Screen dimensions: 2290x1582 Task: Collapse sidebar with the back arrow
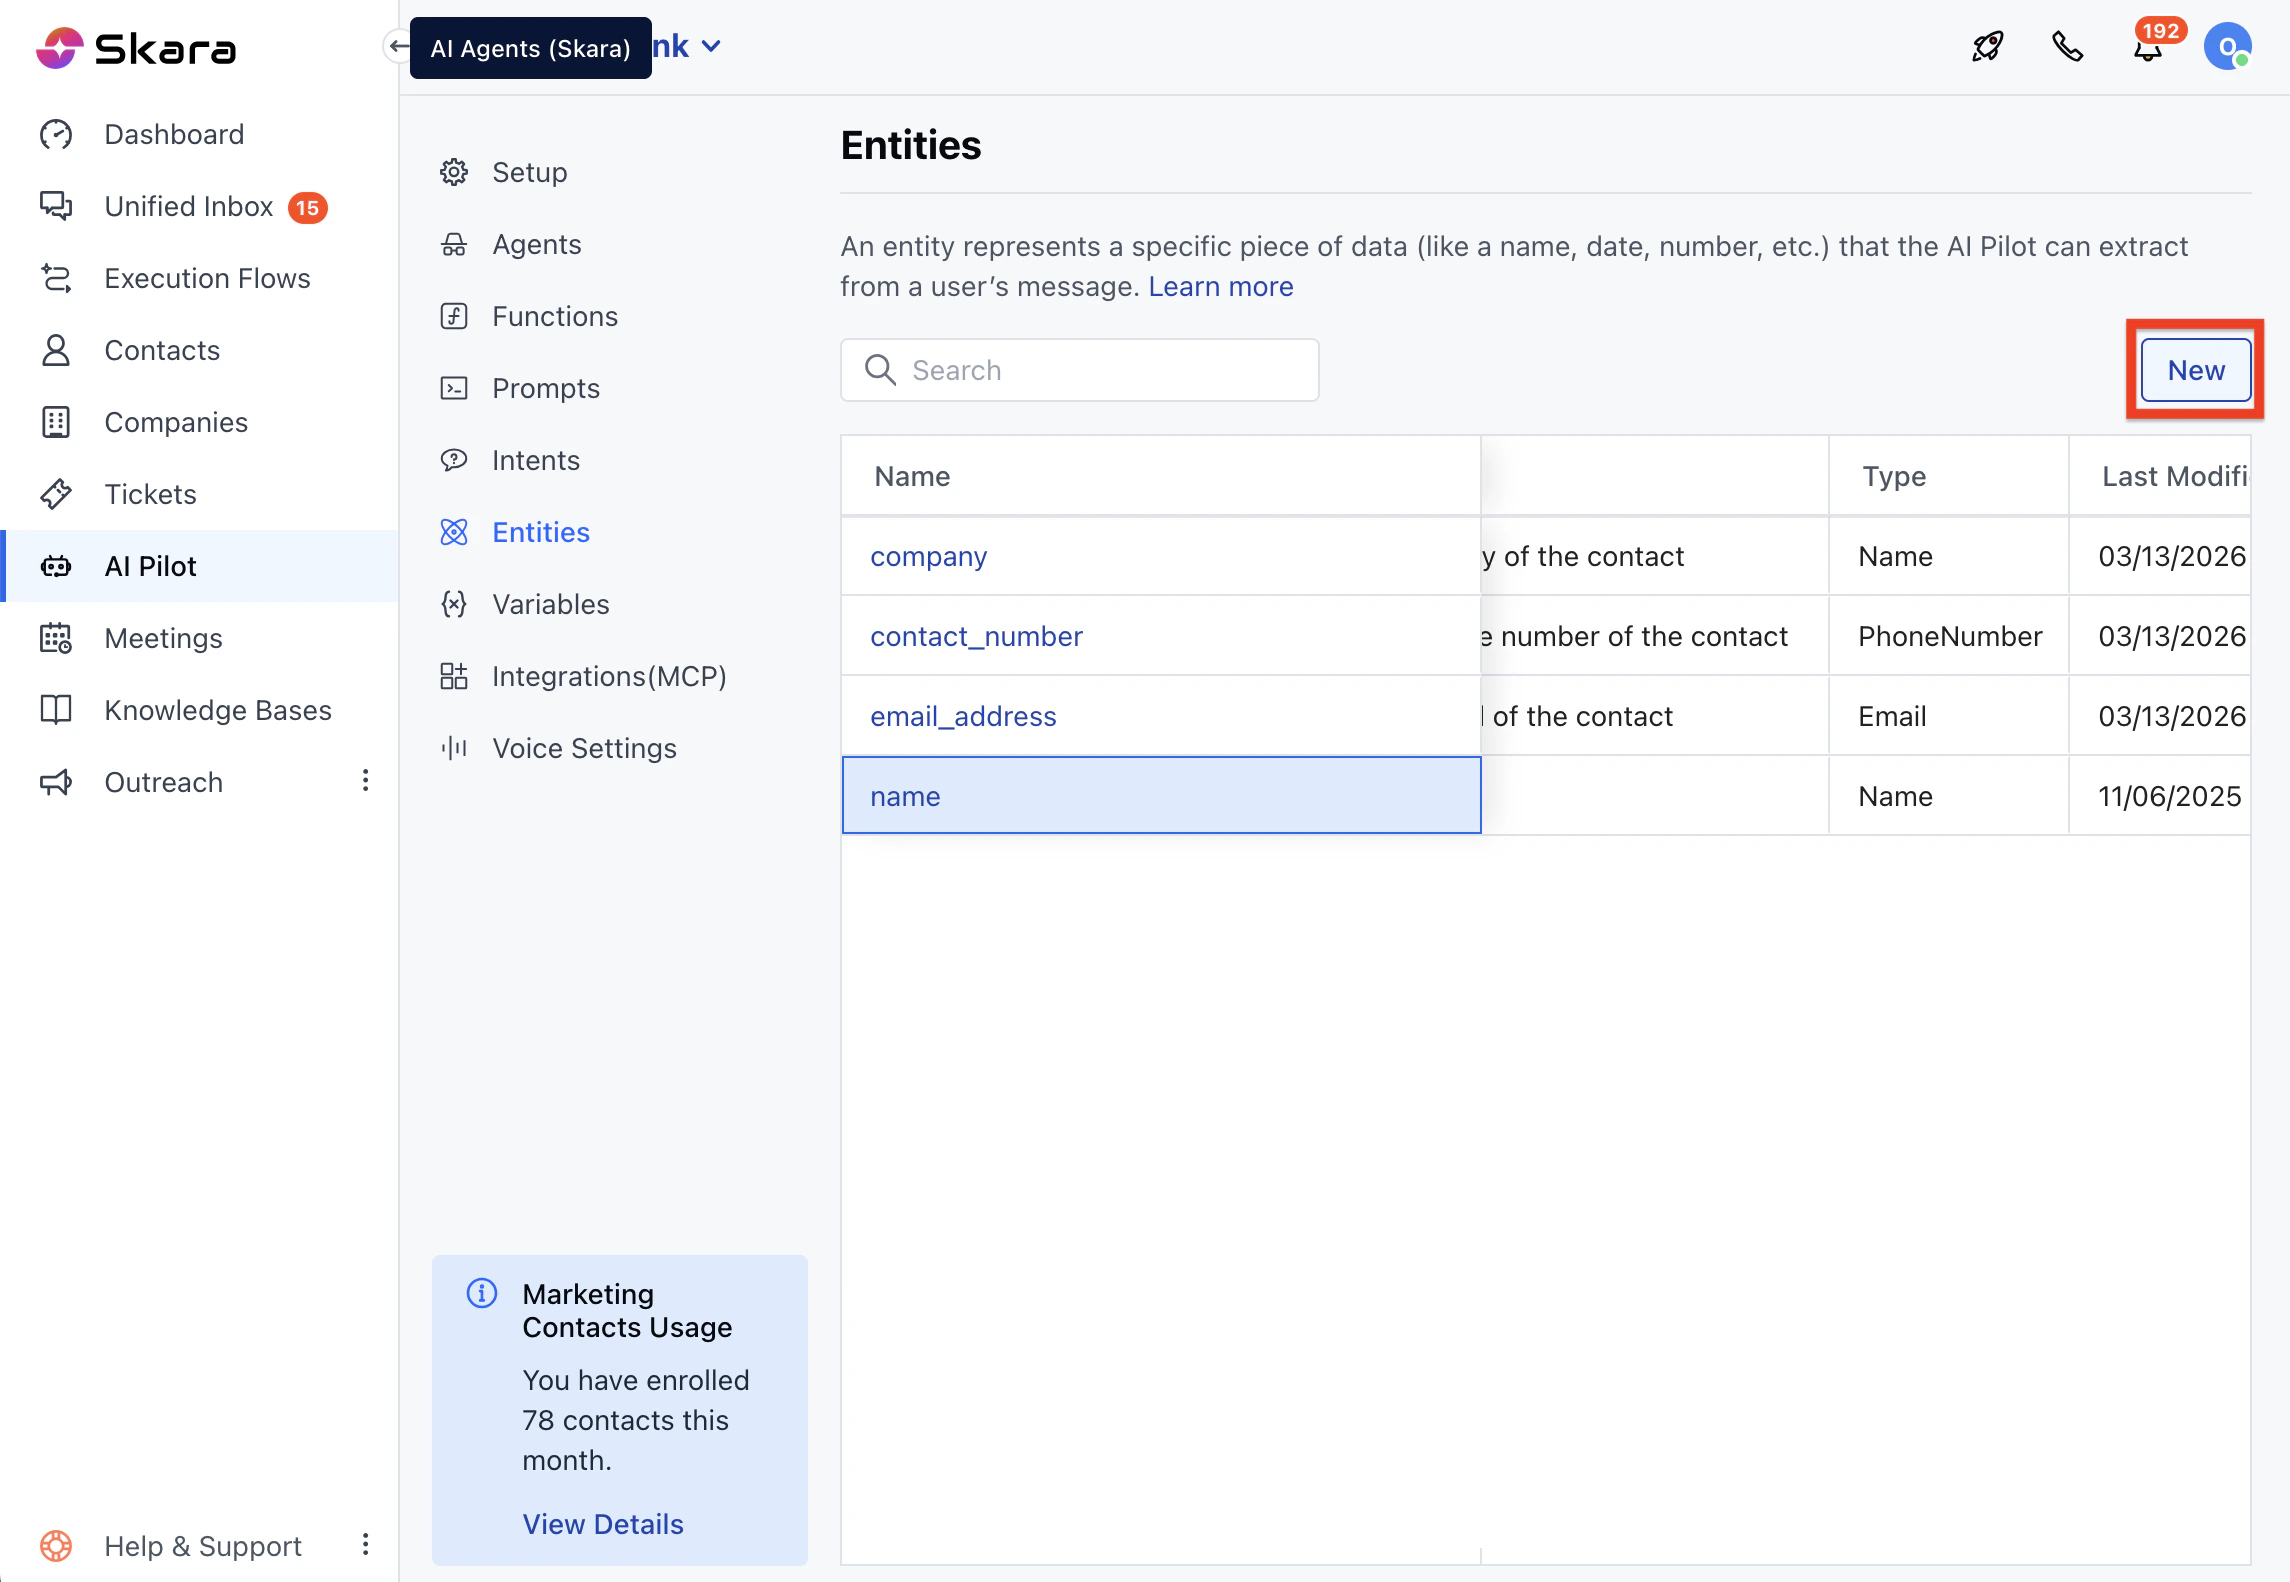[x=397, y=47]
